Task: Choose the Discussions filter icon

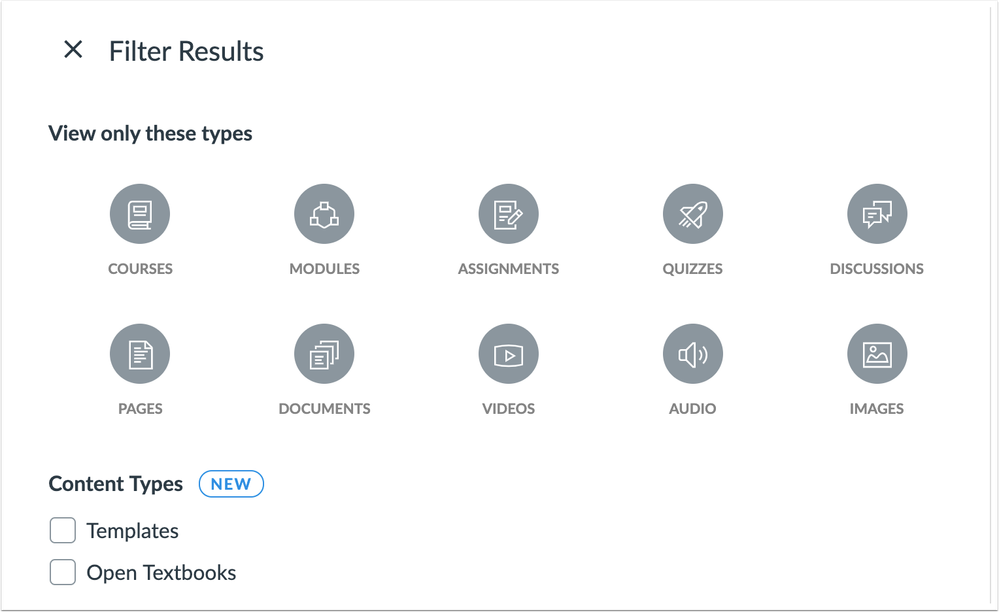Action: 876,213
